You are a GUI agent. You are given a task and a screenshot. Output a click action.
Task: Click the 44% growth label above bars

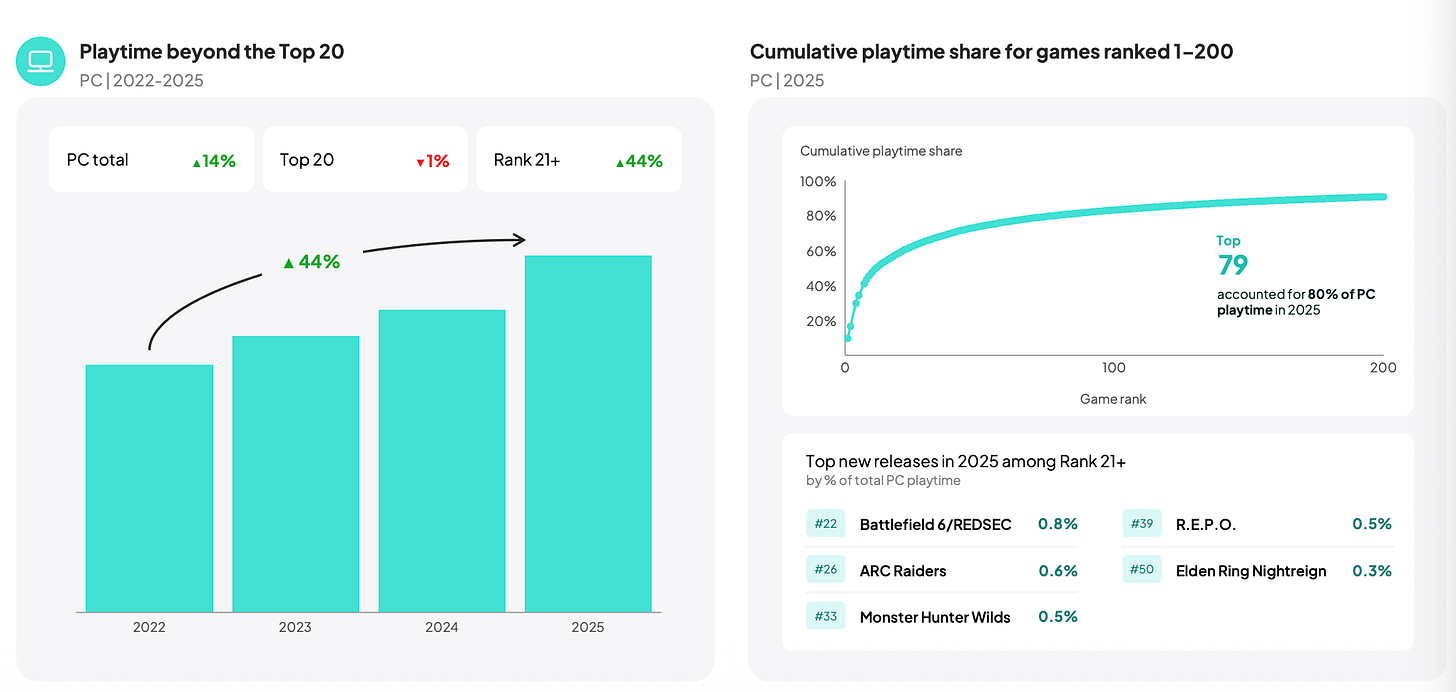pos(312,262)
